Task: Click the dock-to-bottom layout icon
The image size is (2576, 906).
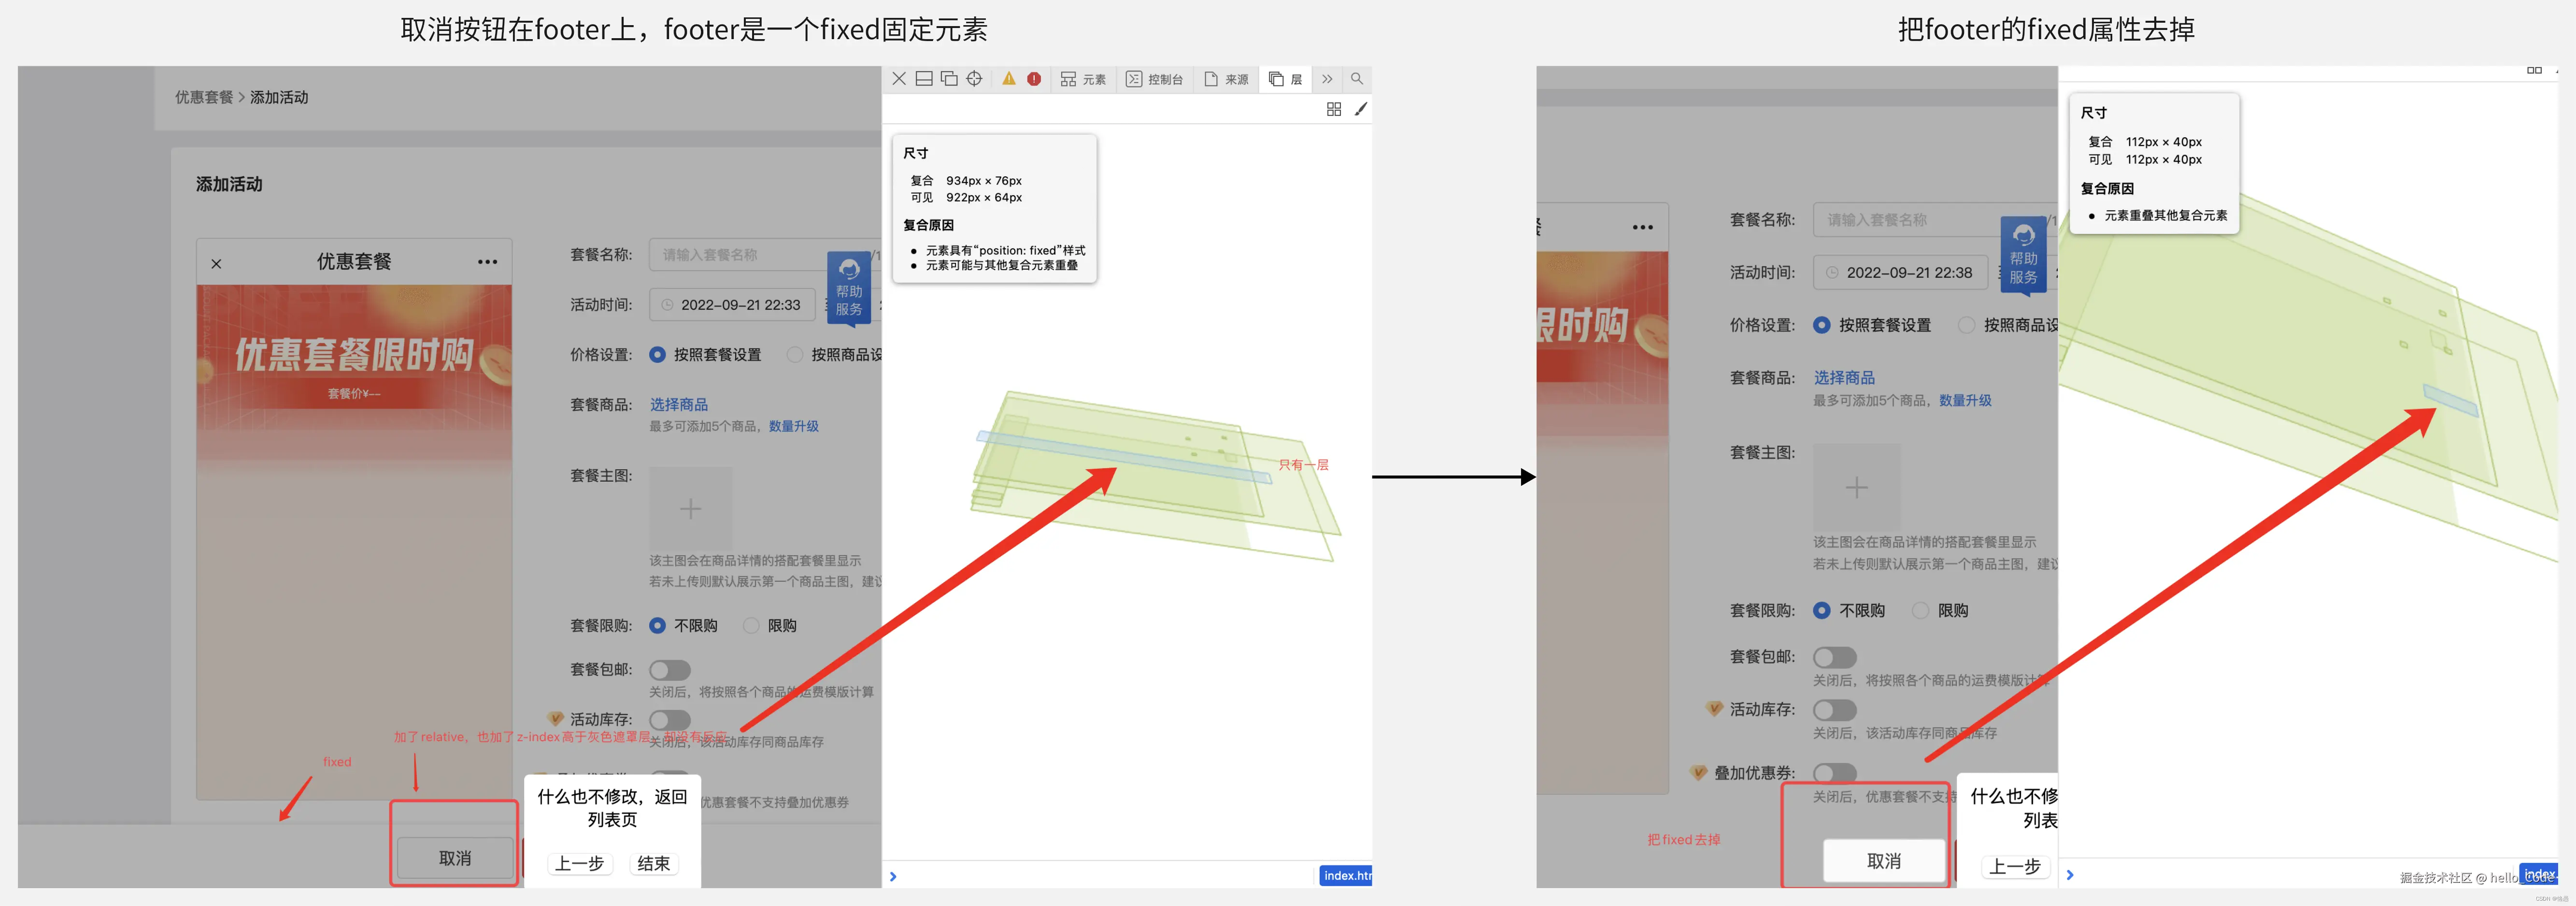Action: point(924,79)
